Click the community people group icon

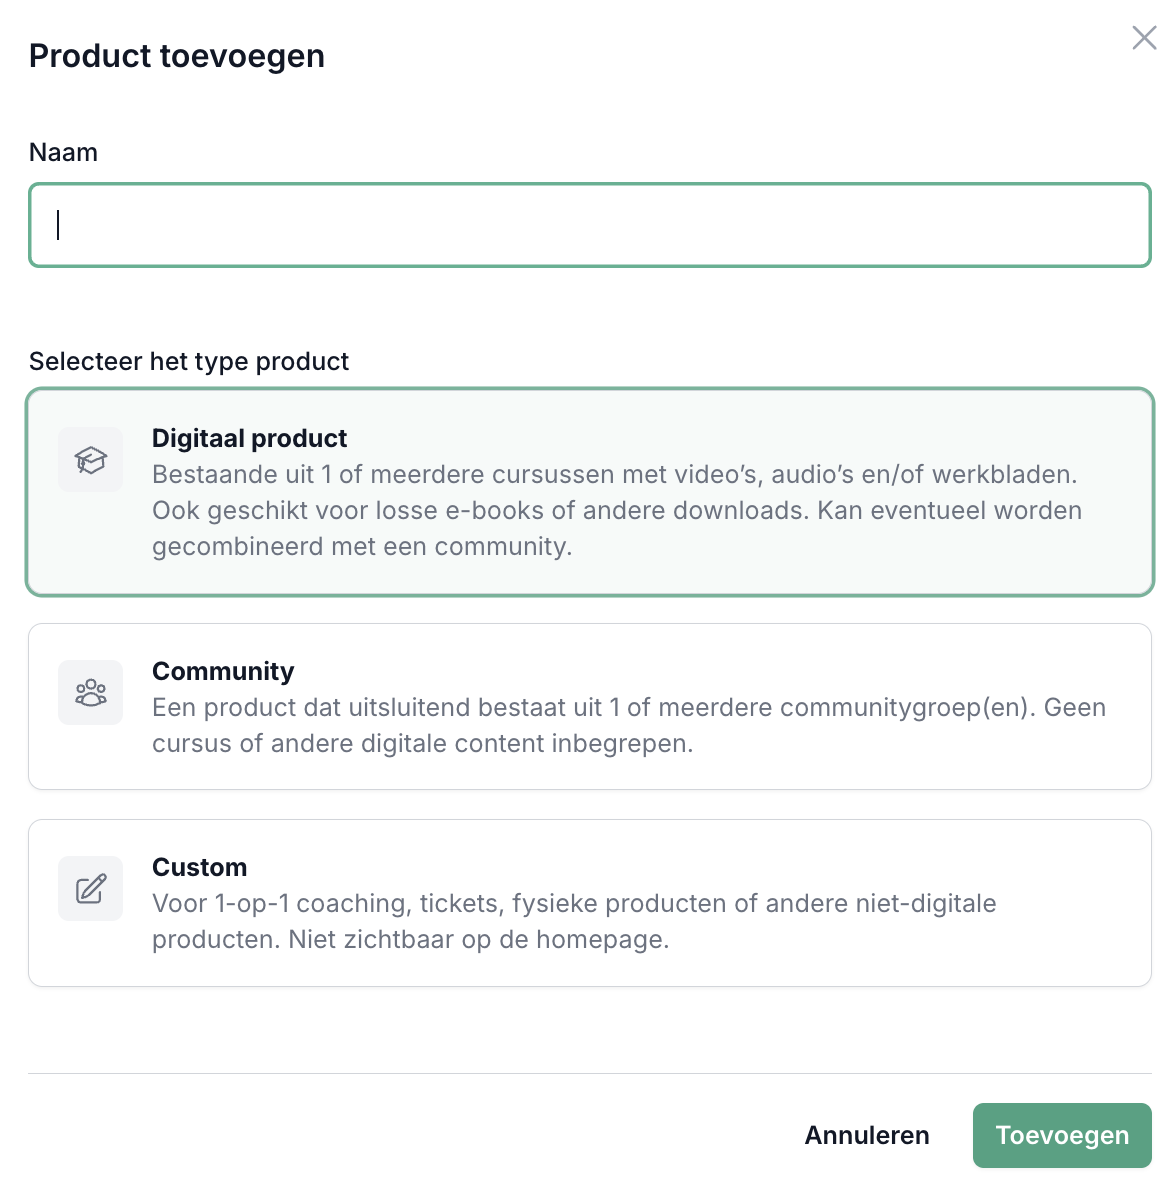tap(90, 692)
